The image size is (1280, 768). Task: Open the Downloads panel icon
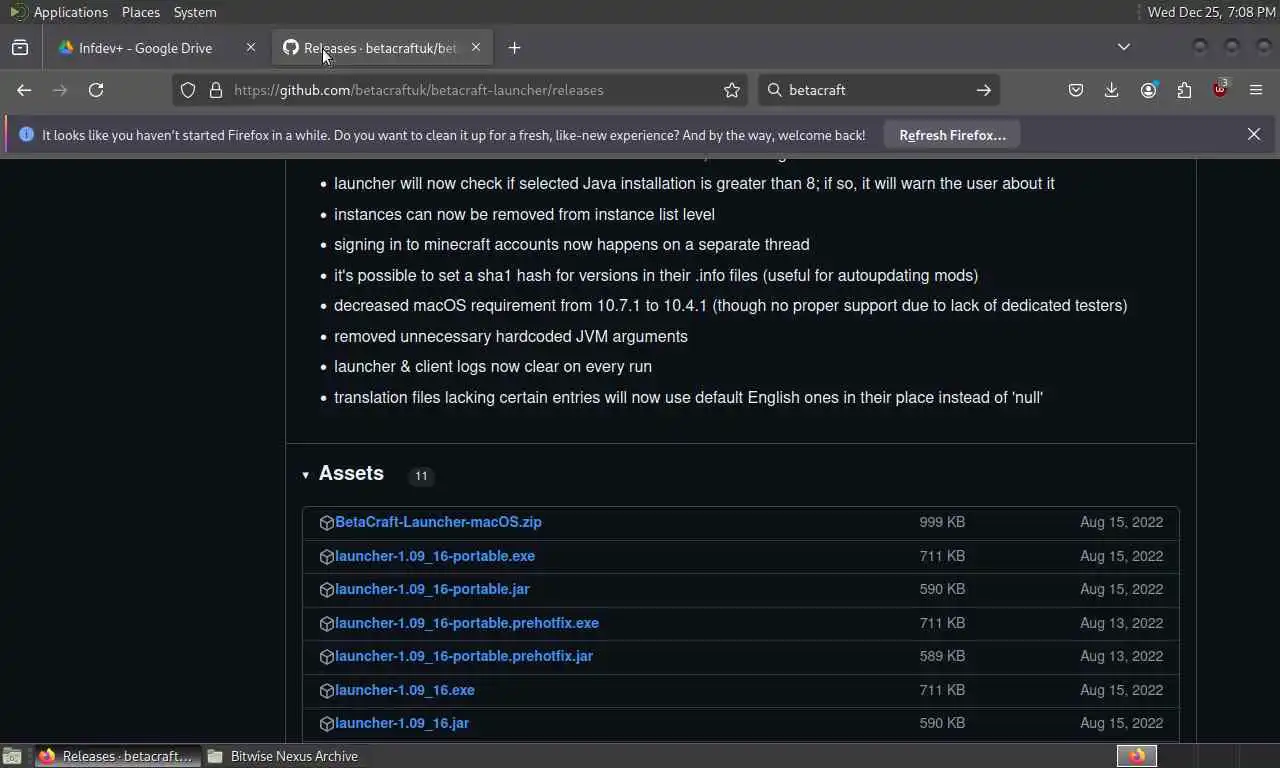click(x=1111, y=90)
